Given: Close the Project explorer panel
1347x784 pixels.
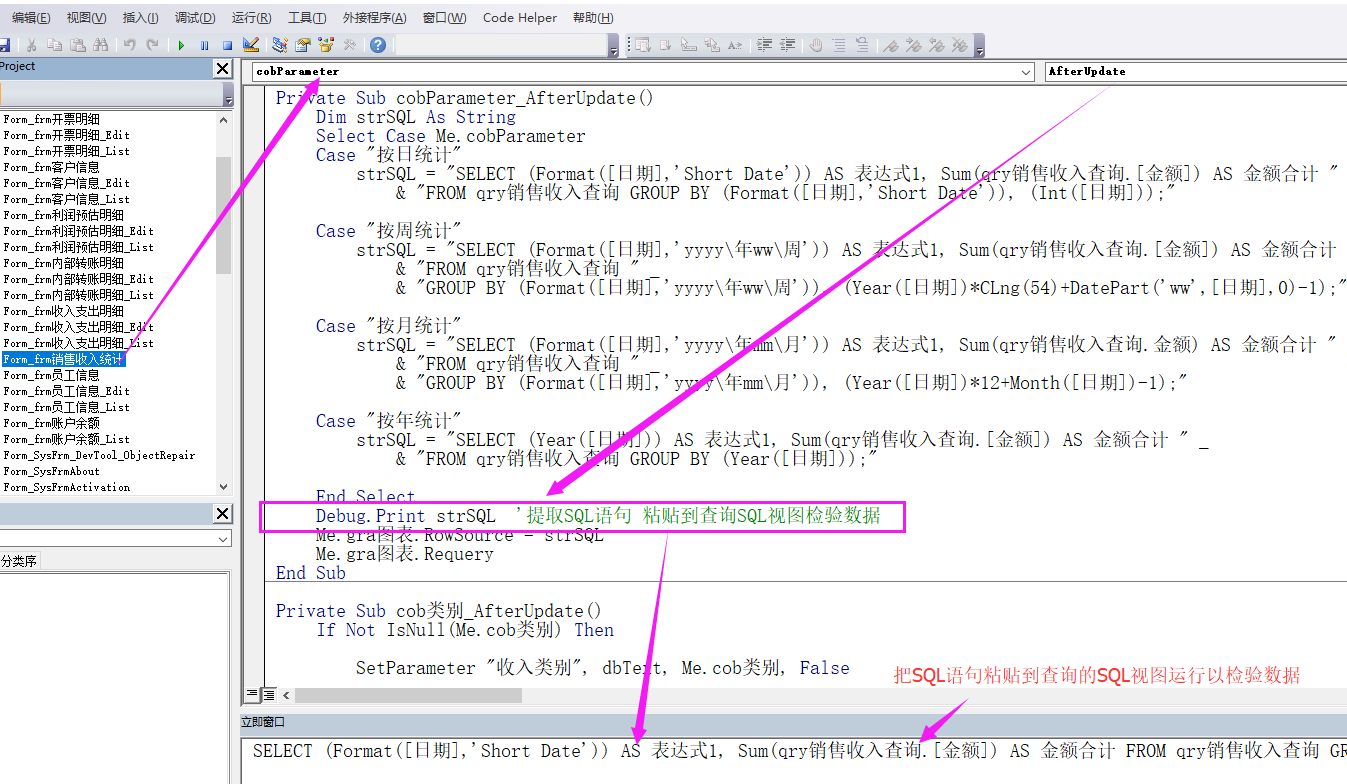Looking at the screenshot, I should point(223,68).
